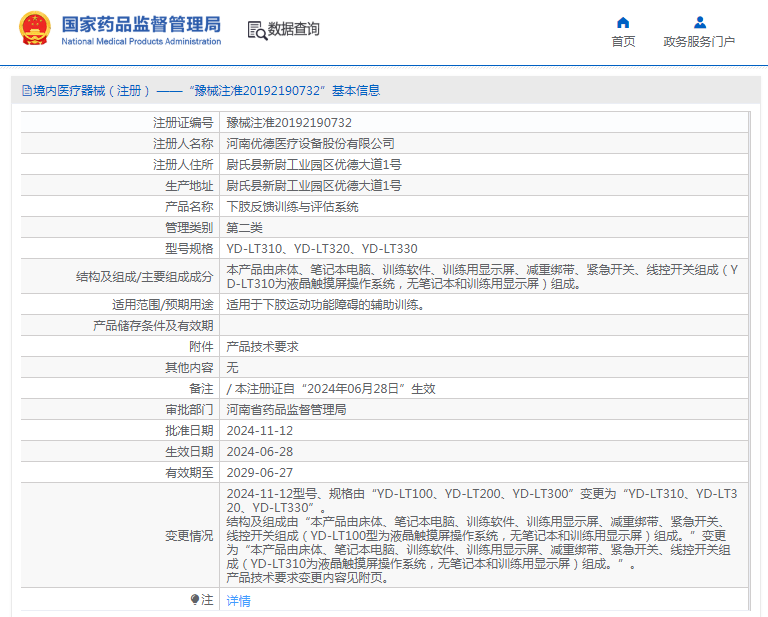Select registration number value 豫械注准20192190732

(x=289, y=122)
